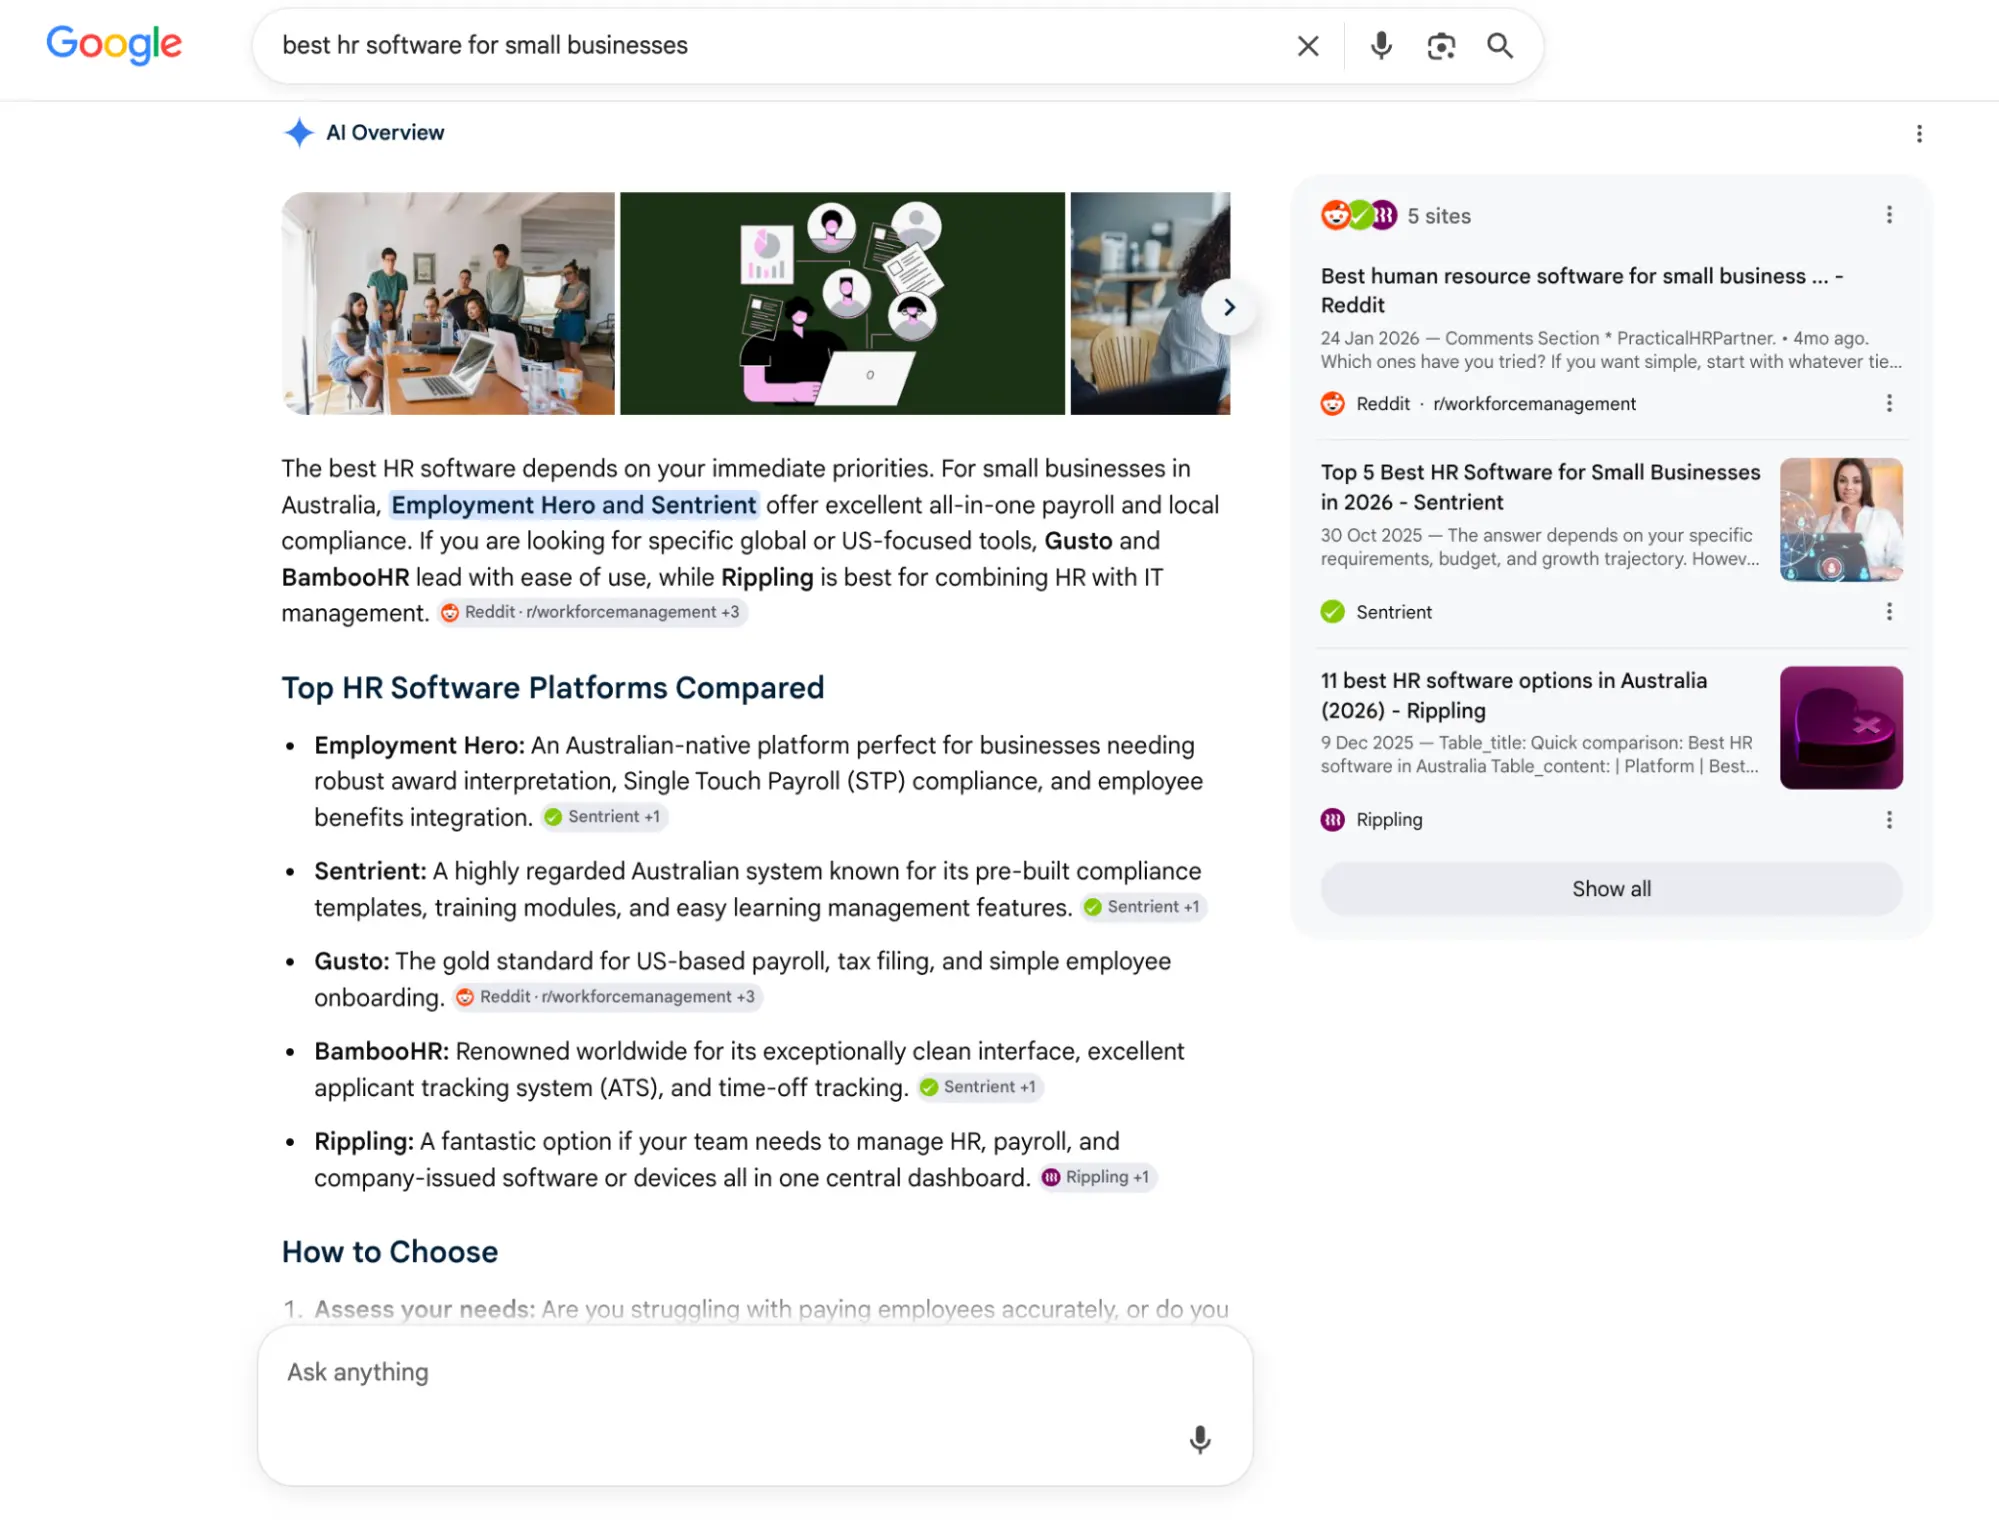
Task: Advance the image carousel with the right arrow
Action: point(1229,307)
